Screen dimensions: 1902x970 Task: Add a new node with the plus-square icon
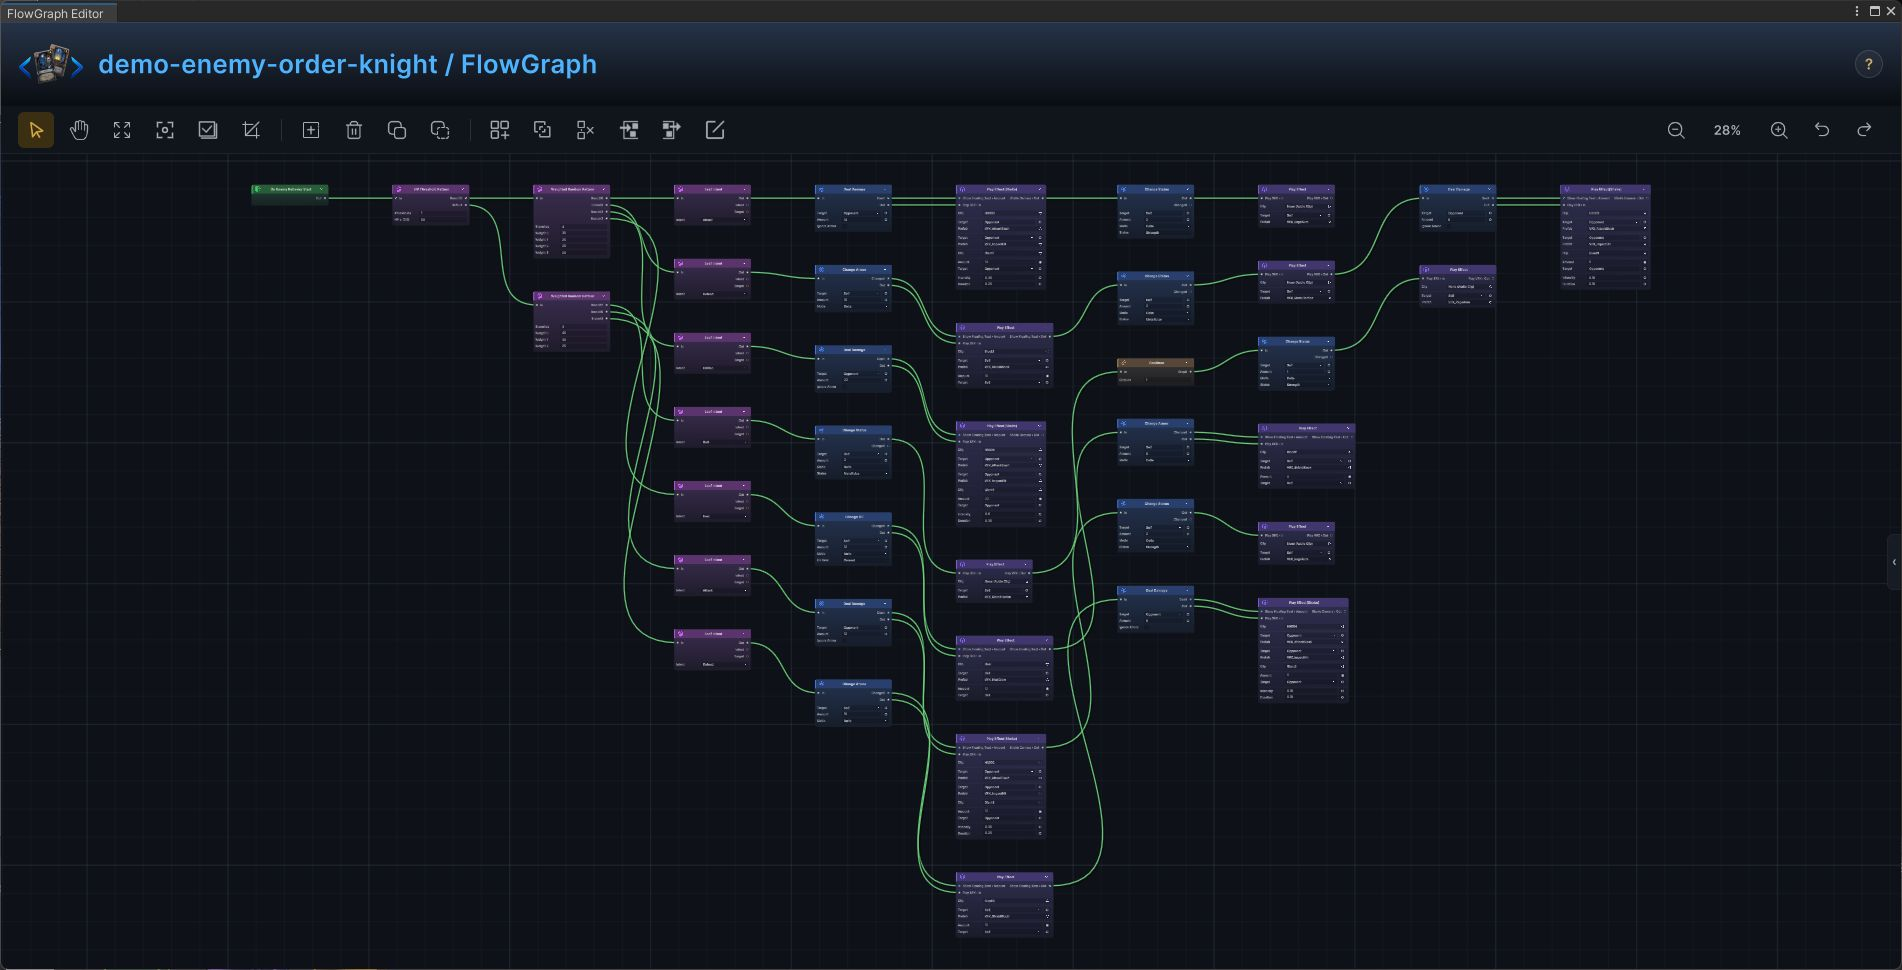tap(311, 130)
